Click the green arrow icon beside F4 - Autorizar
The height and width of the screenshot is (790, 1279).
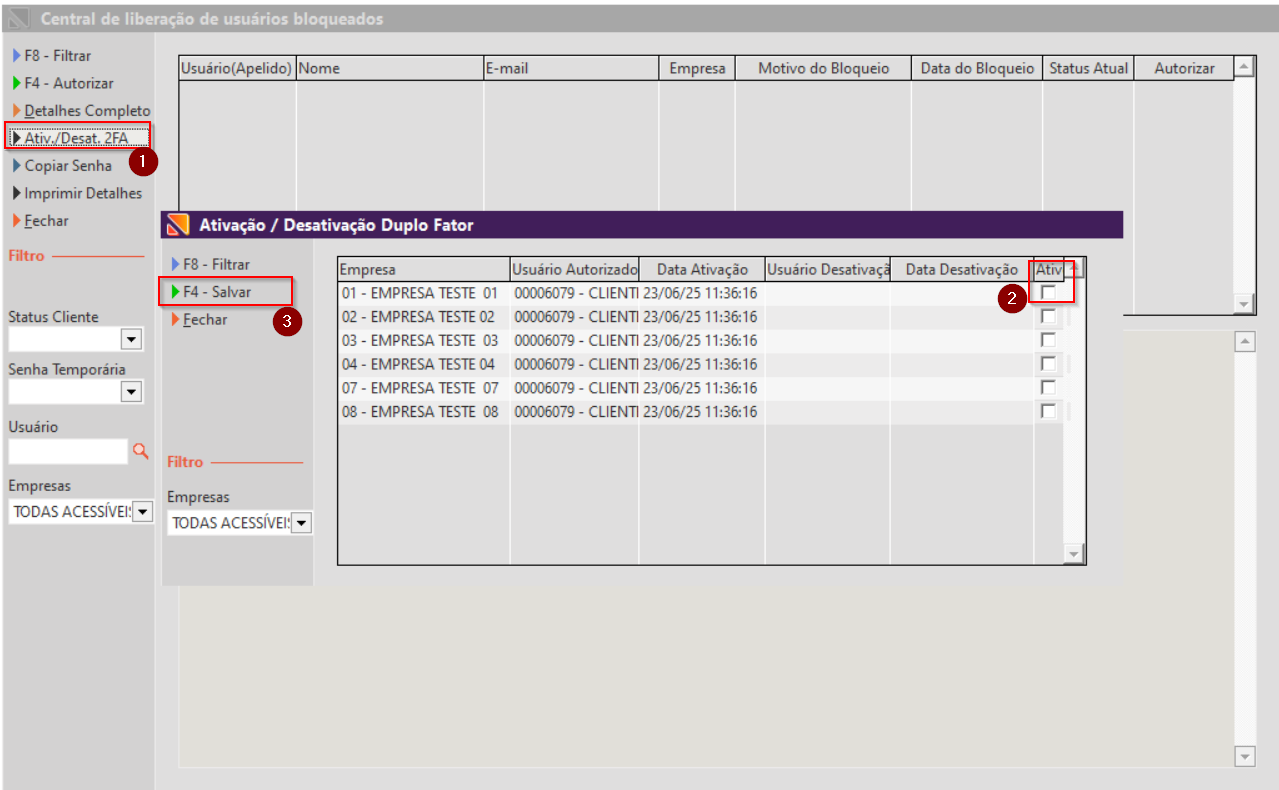pos(16,83)
